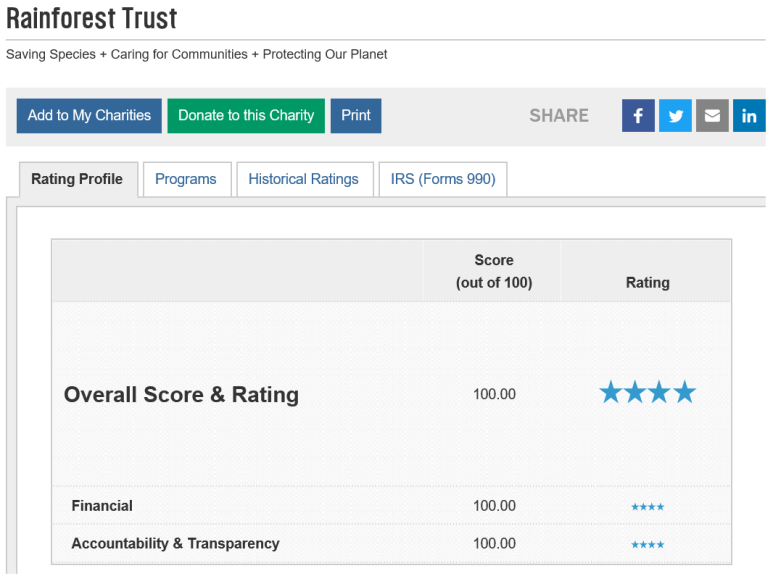Screen dimensions: 773x584
Task: Open the IRS (Forms 990) tab
Action: click(x=443, y=179)
